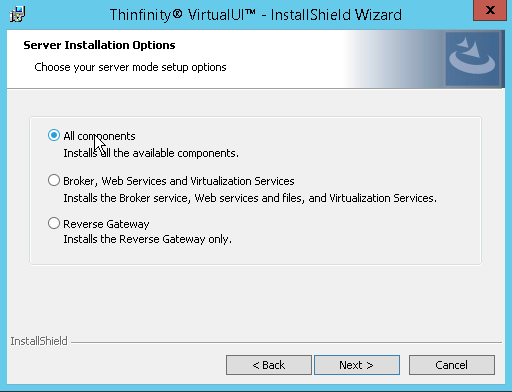512x392 pixels.
Task: Click the "Installs the Reverse Gateway only." description
Action: click(147, 239)
